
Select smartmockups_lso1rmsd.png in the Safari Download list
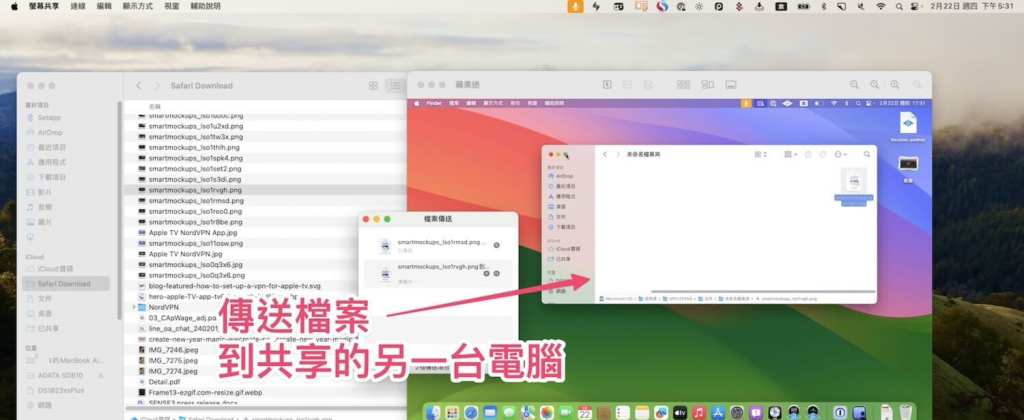(196, 201)
